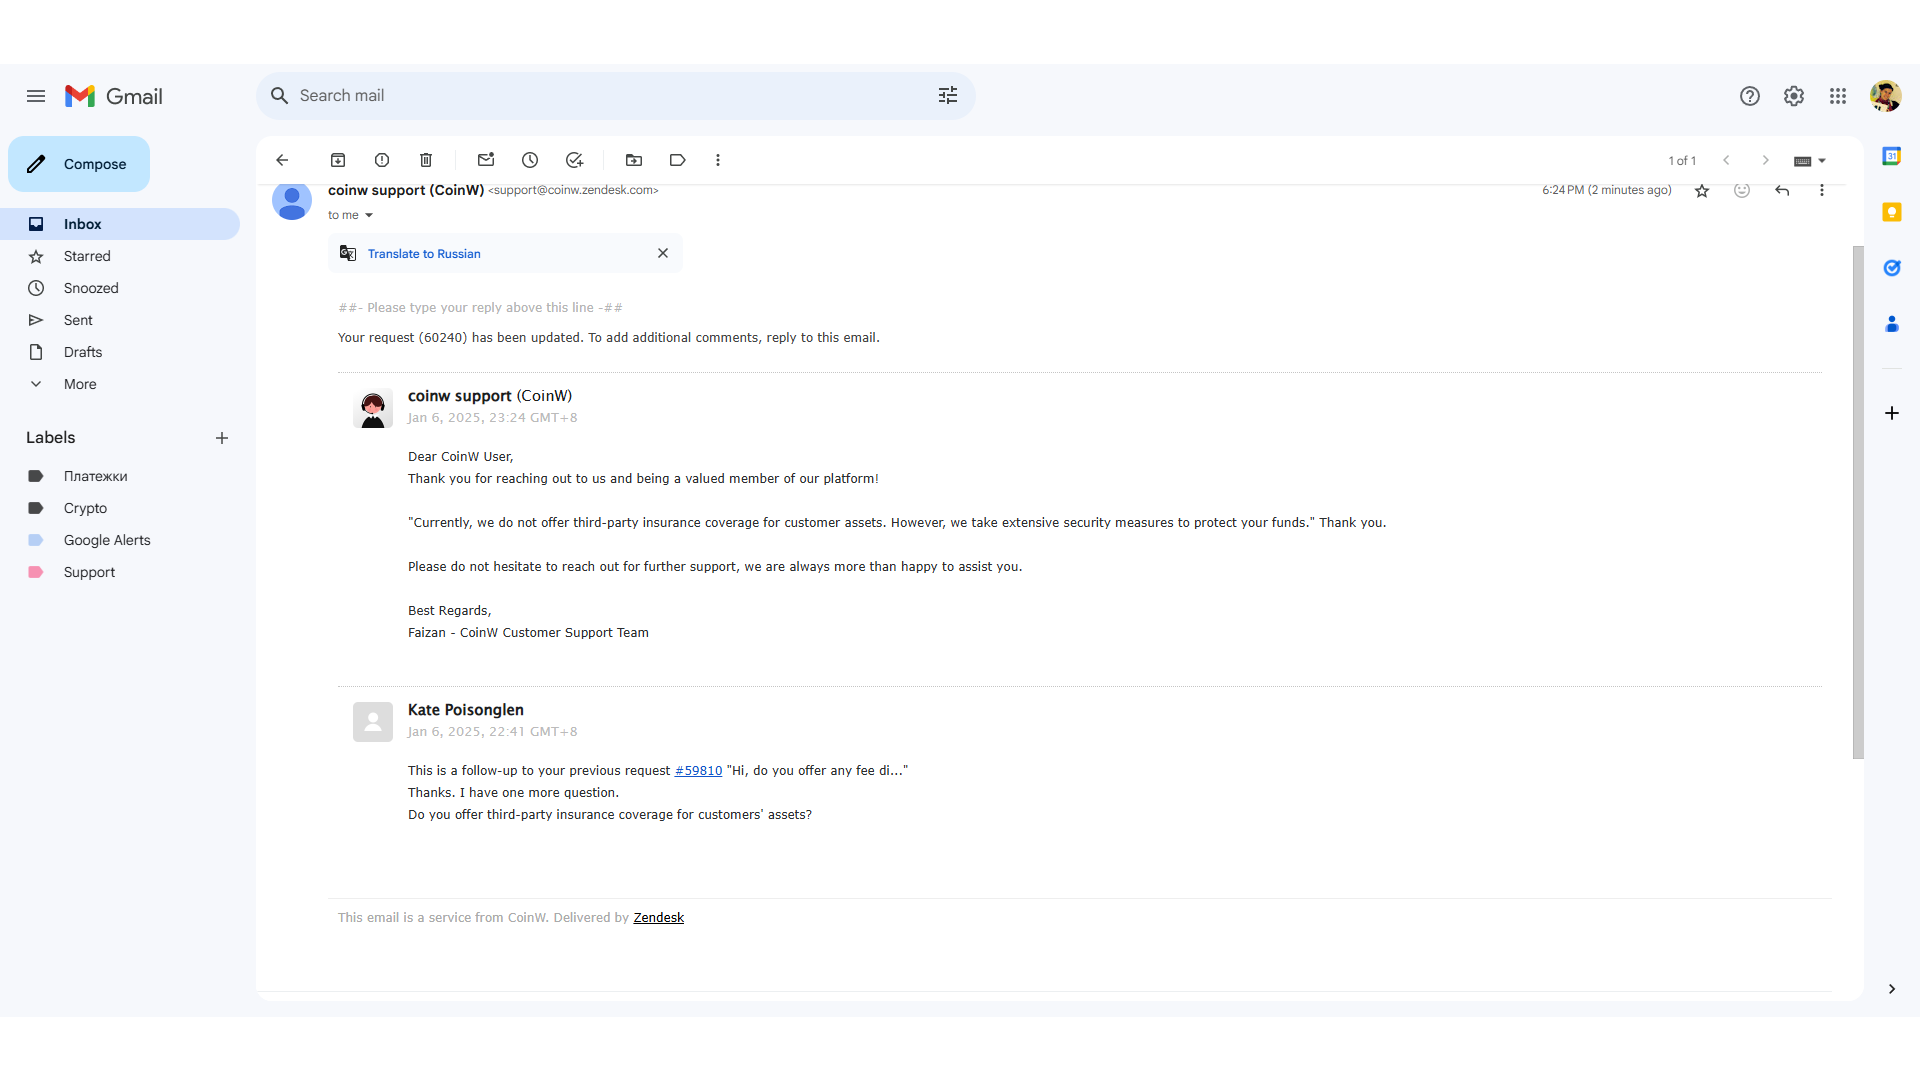Archive this conversation
The width and height of the screenshot is (1920, 1080).
(x=338, y=160)
